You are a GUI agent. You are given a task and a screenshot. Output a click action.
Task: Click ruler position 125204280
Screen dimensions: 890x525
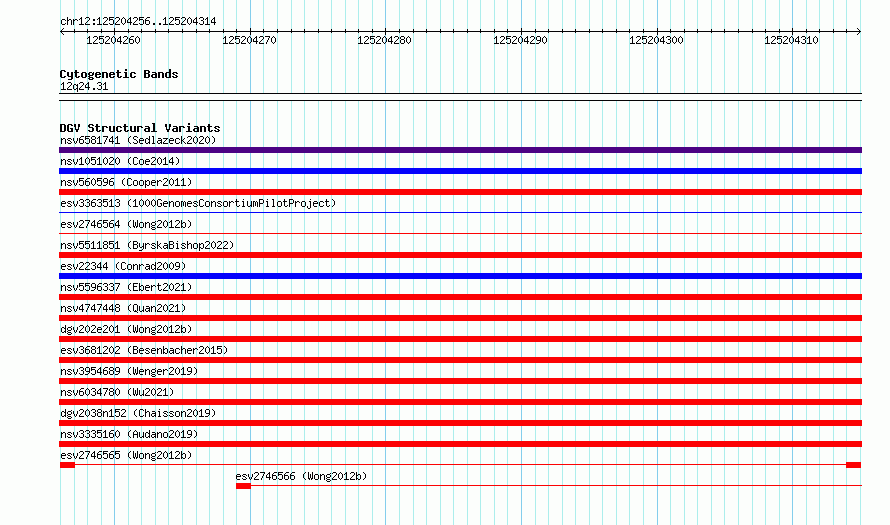pyautogui.click(x=384, y=40)
